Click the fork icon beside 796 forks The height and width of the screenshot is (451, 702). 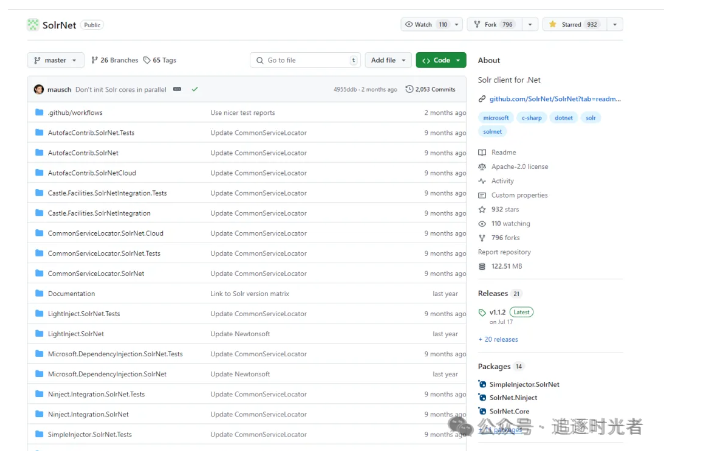(482, 238)
